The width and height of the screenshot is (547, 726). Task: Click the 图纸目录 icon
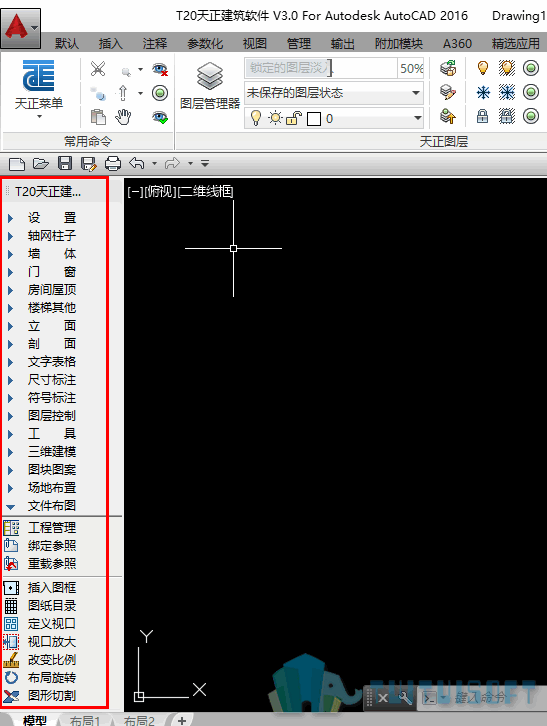[x=11, y=606]
